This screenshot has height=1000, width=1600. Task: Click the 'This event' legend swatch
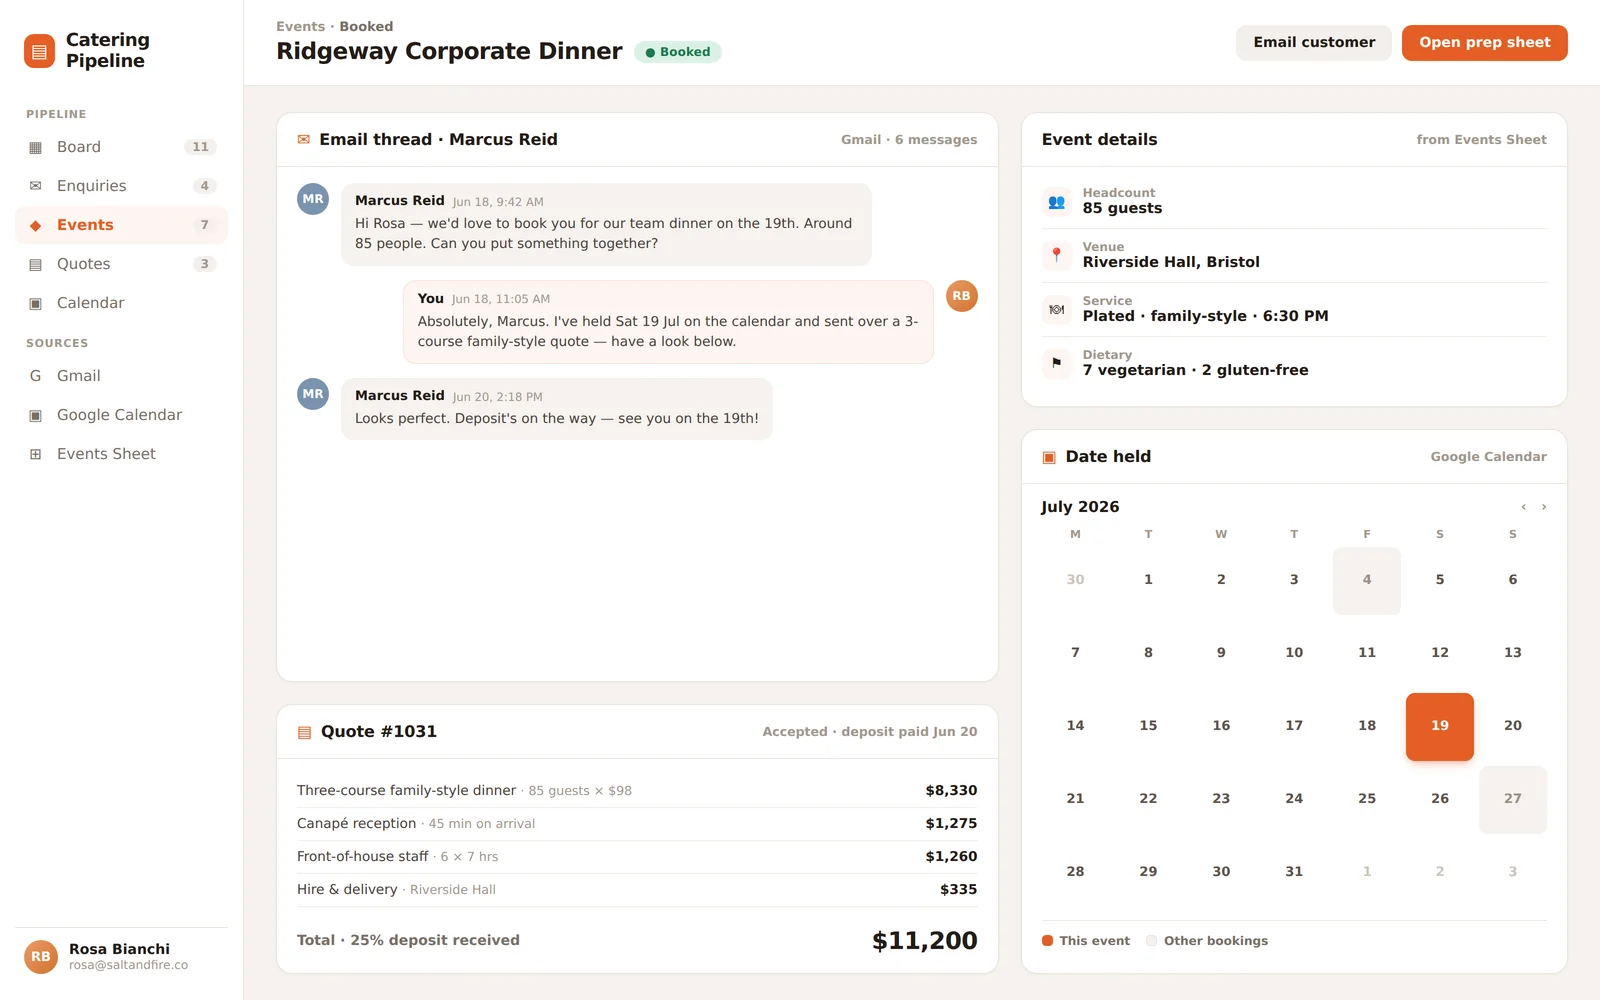tap(1047, 941)
